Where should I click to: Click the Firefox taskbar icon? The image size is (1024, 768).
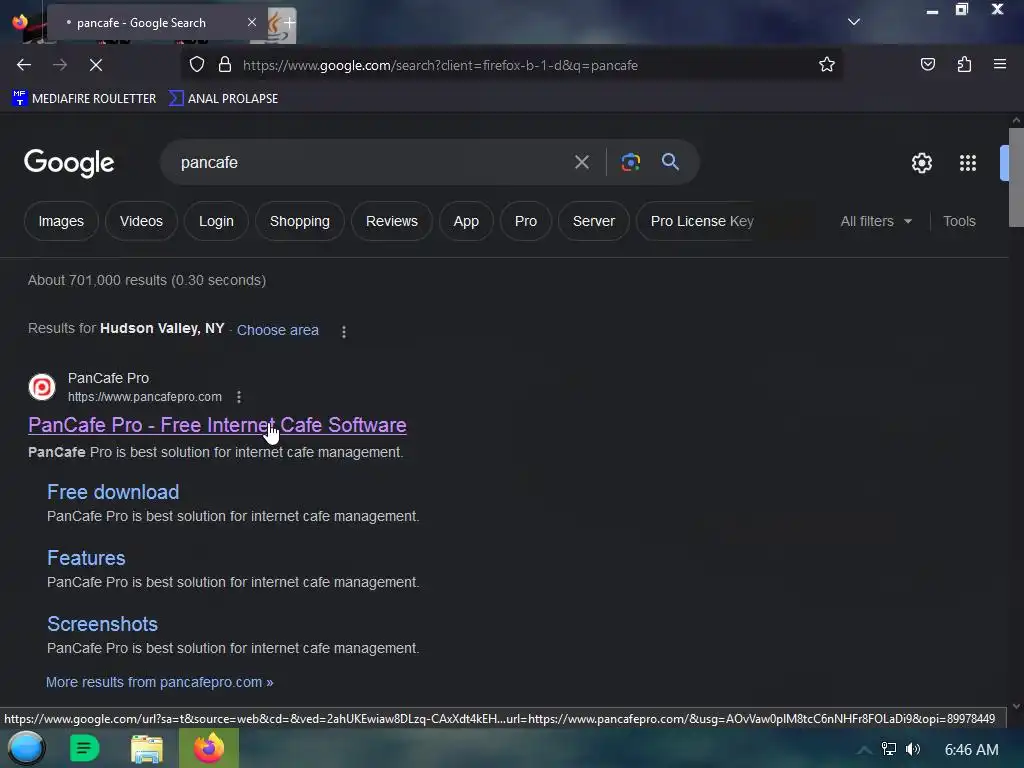click(x=209, y=748)
